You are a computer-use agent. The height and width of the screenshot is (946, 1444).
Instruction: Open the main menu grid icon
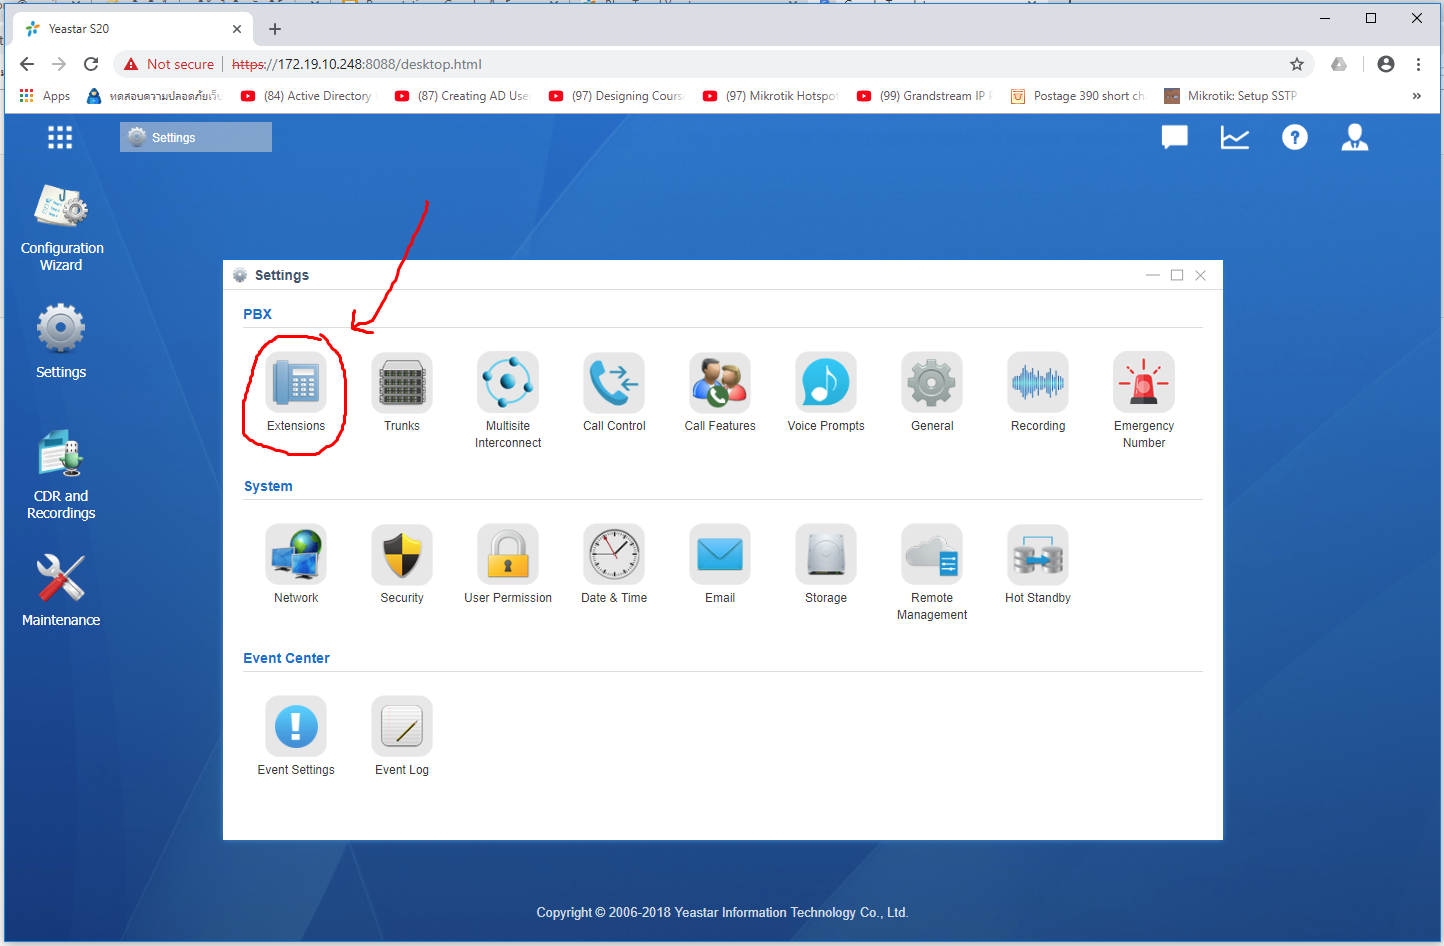coord(60,137)
